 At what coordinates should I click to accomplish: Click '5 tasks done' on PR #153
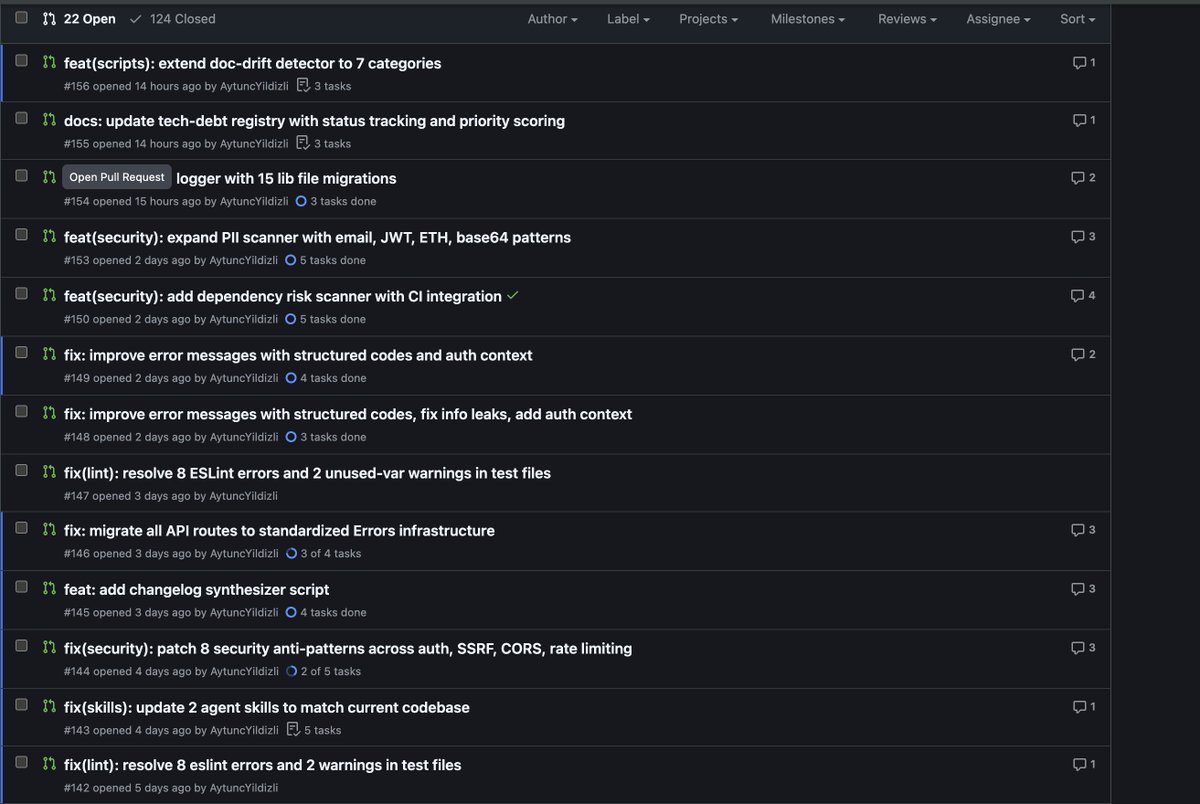pyautogui.click(x=333, y=260)
